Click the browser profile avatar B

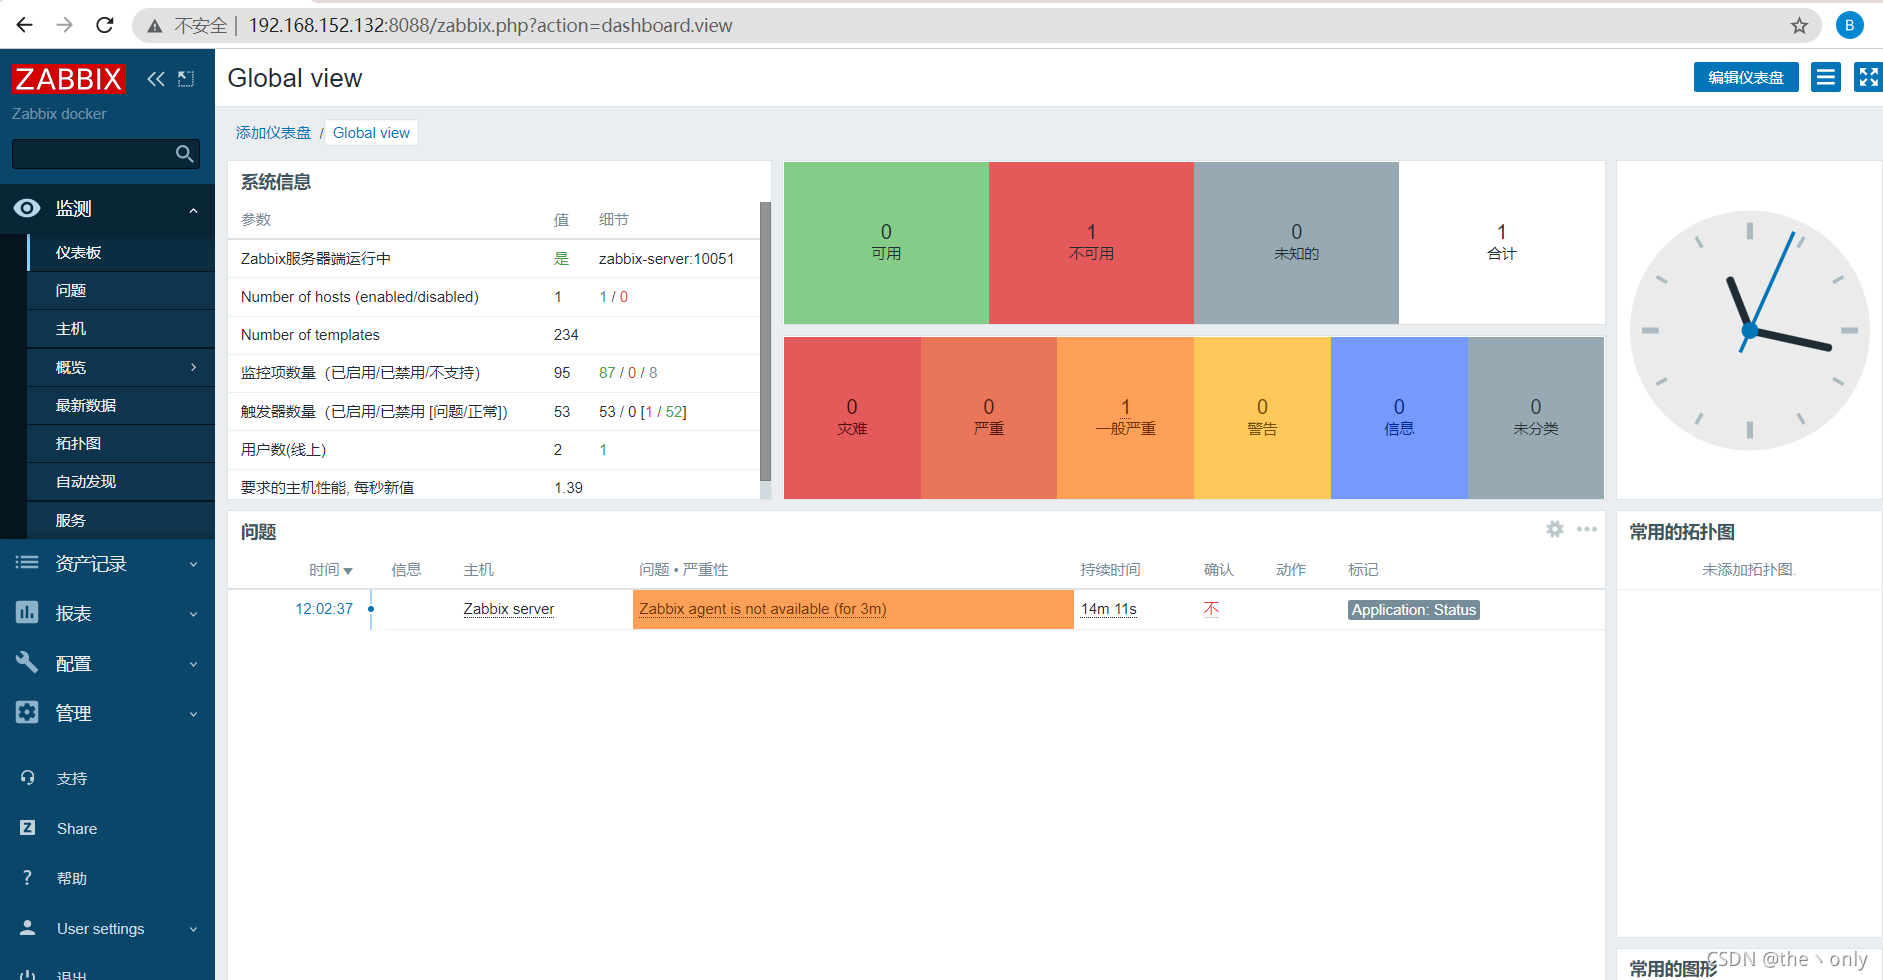click(1849, 25)
